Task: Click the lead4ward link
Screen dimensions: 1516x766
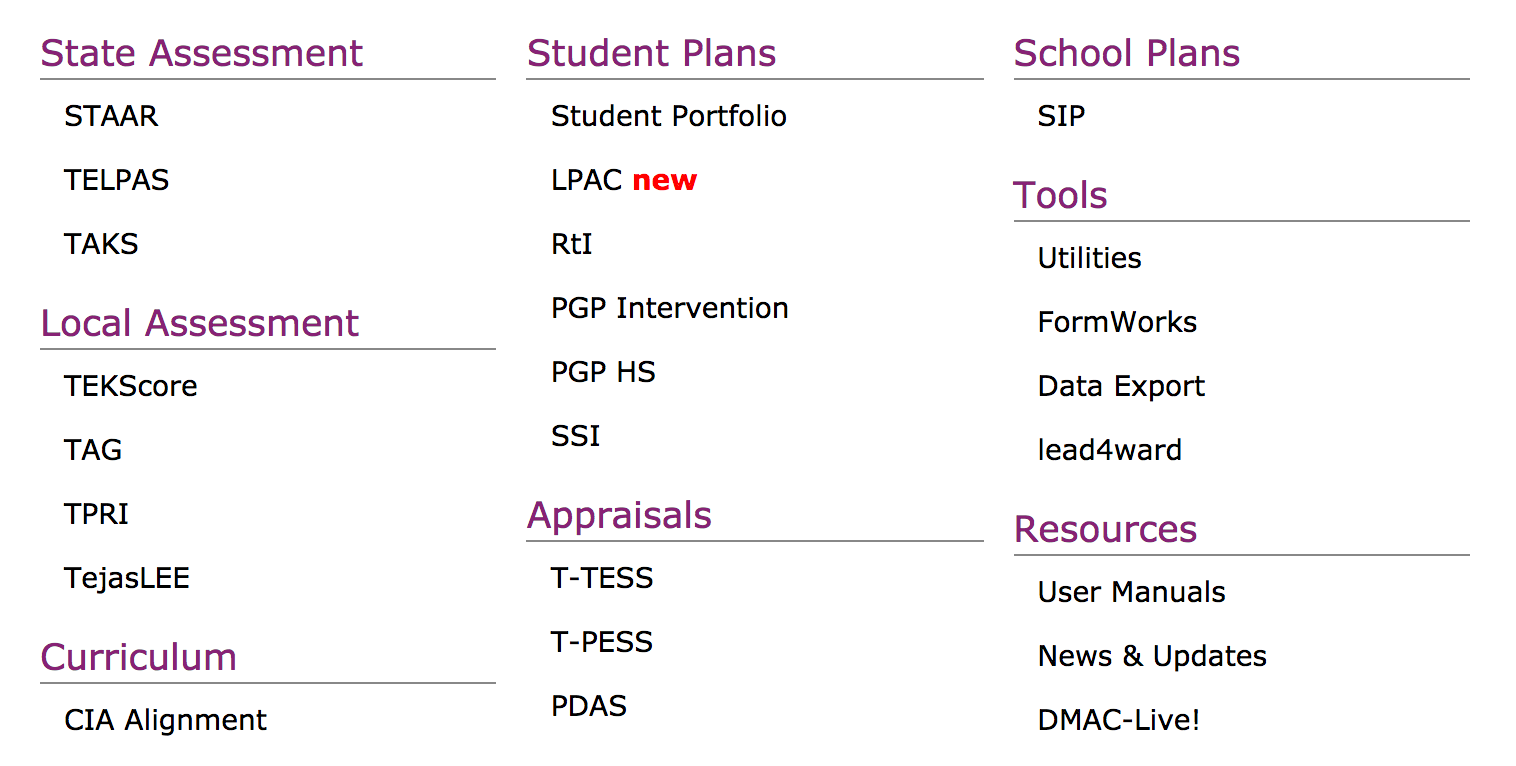Action: (x=1109, y=450)
